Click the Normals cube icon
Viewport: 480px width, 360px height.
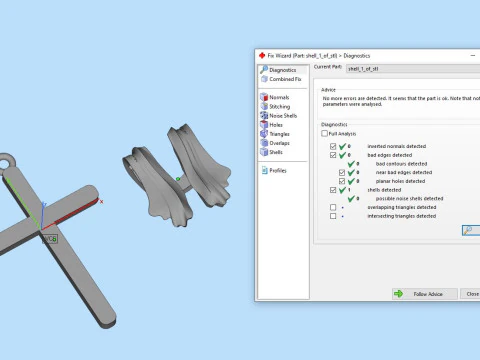tap(264, 97)
